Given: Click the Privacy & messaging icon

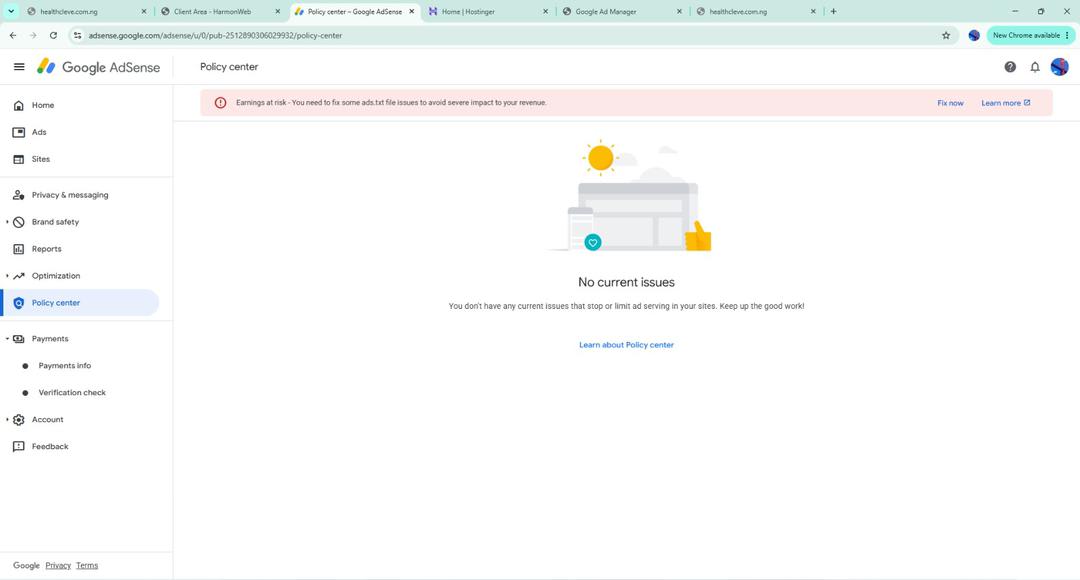Looking at the screenshot, I should (x=19, y=195).
